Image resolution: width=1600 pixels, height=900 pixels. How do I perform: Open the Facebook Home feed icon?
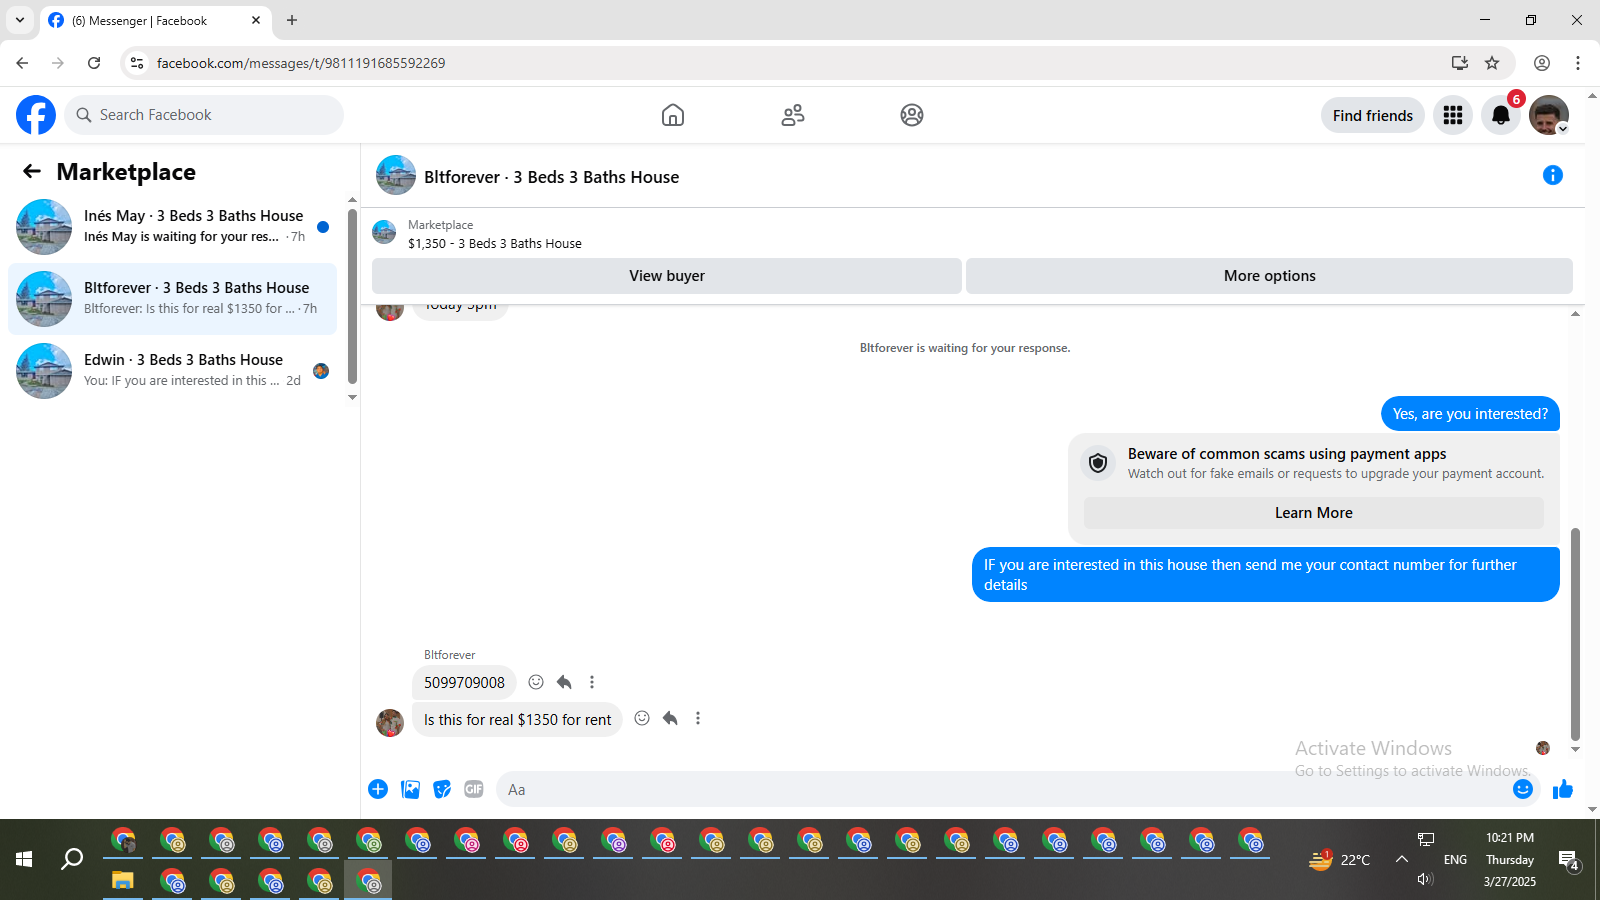point(673,115)
